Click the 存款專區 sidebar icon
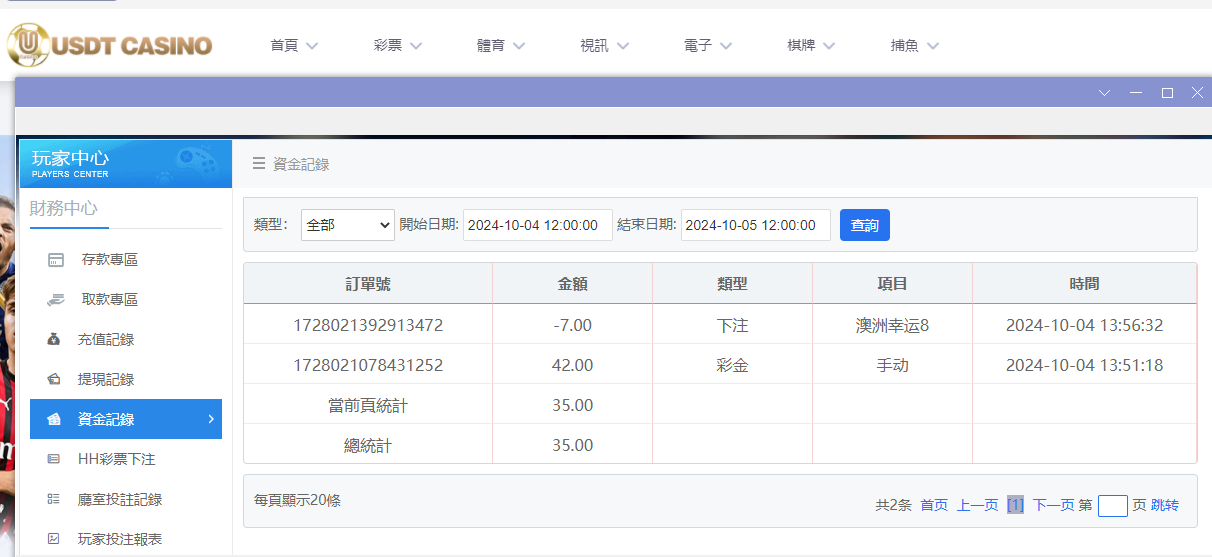Screen dimensions: 1212x557 pyautogui.click(x=56, y=260)
